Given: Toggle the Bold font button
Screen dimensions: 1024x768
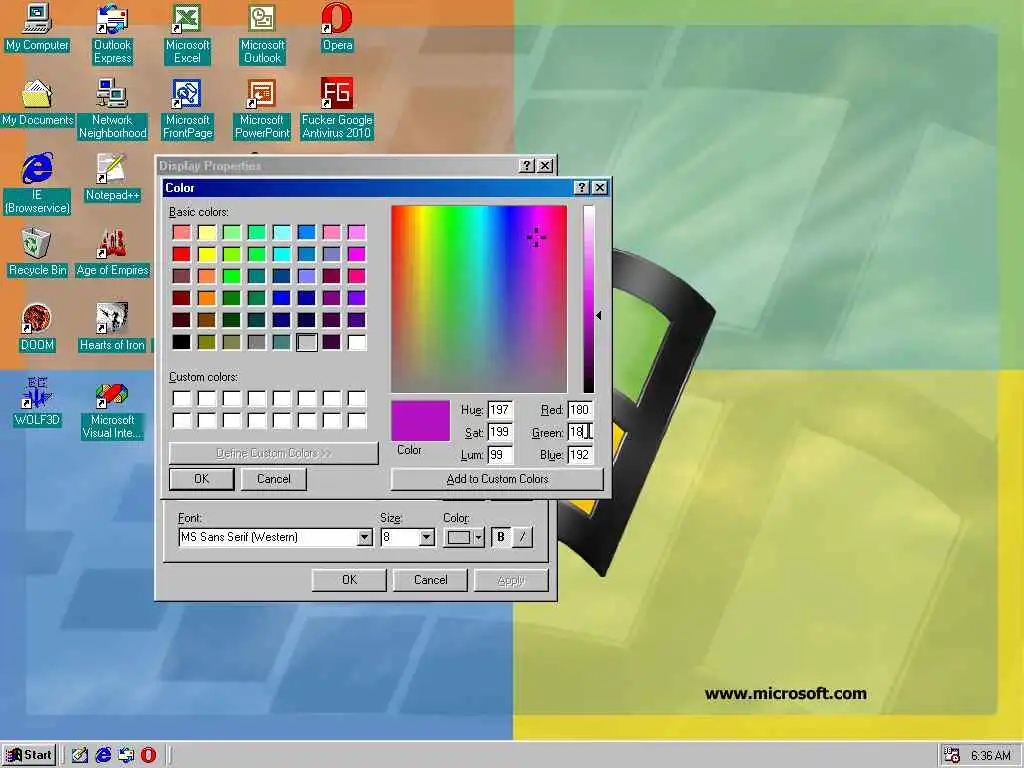Looking at the screenshot, I should click(501, 537).
